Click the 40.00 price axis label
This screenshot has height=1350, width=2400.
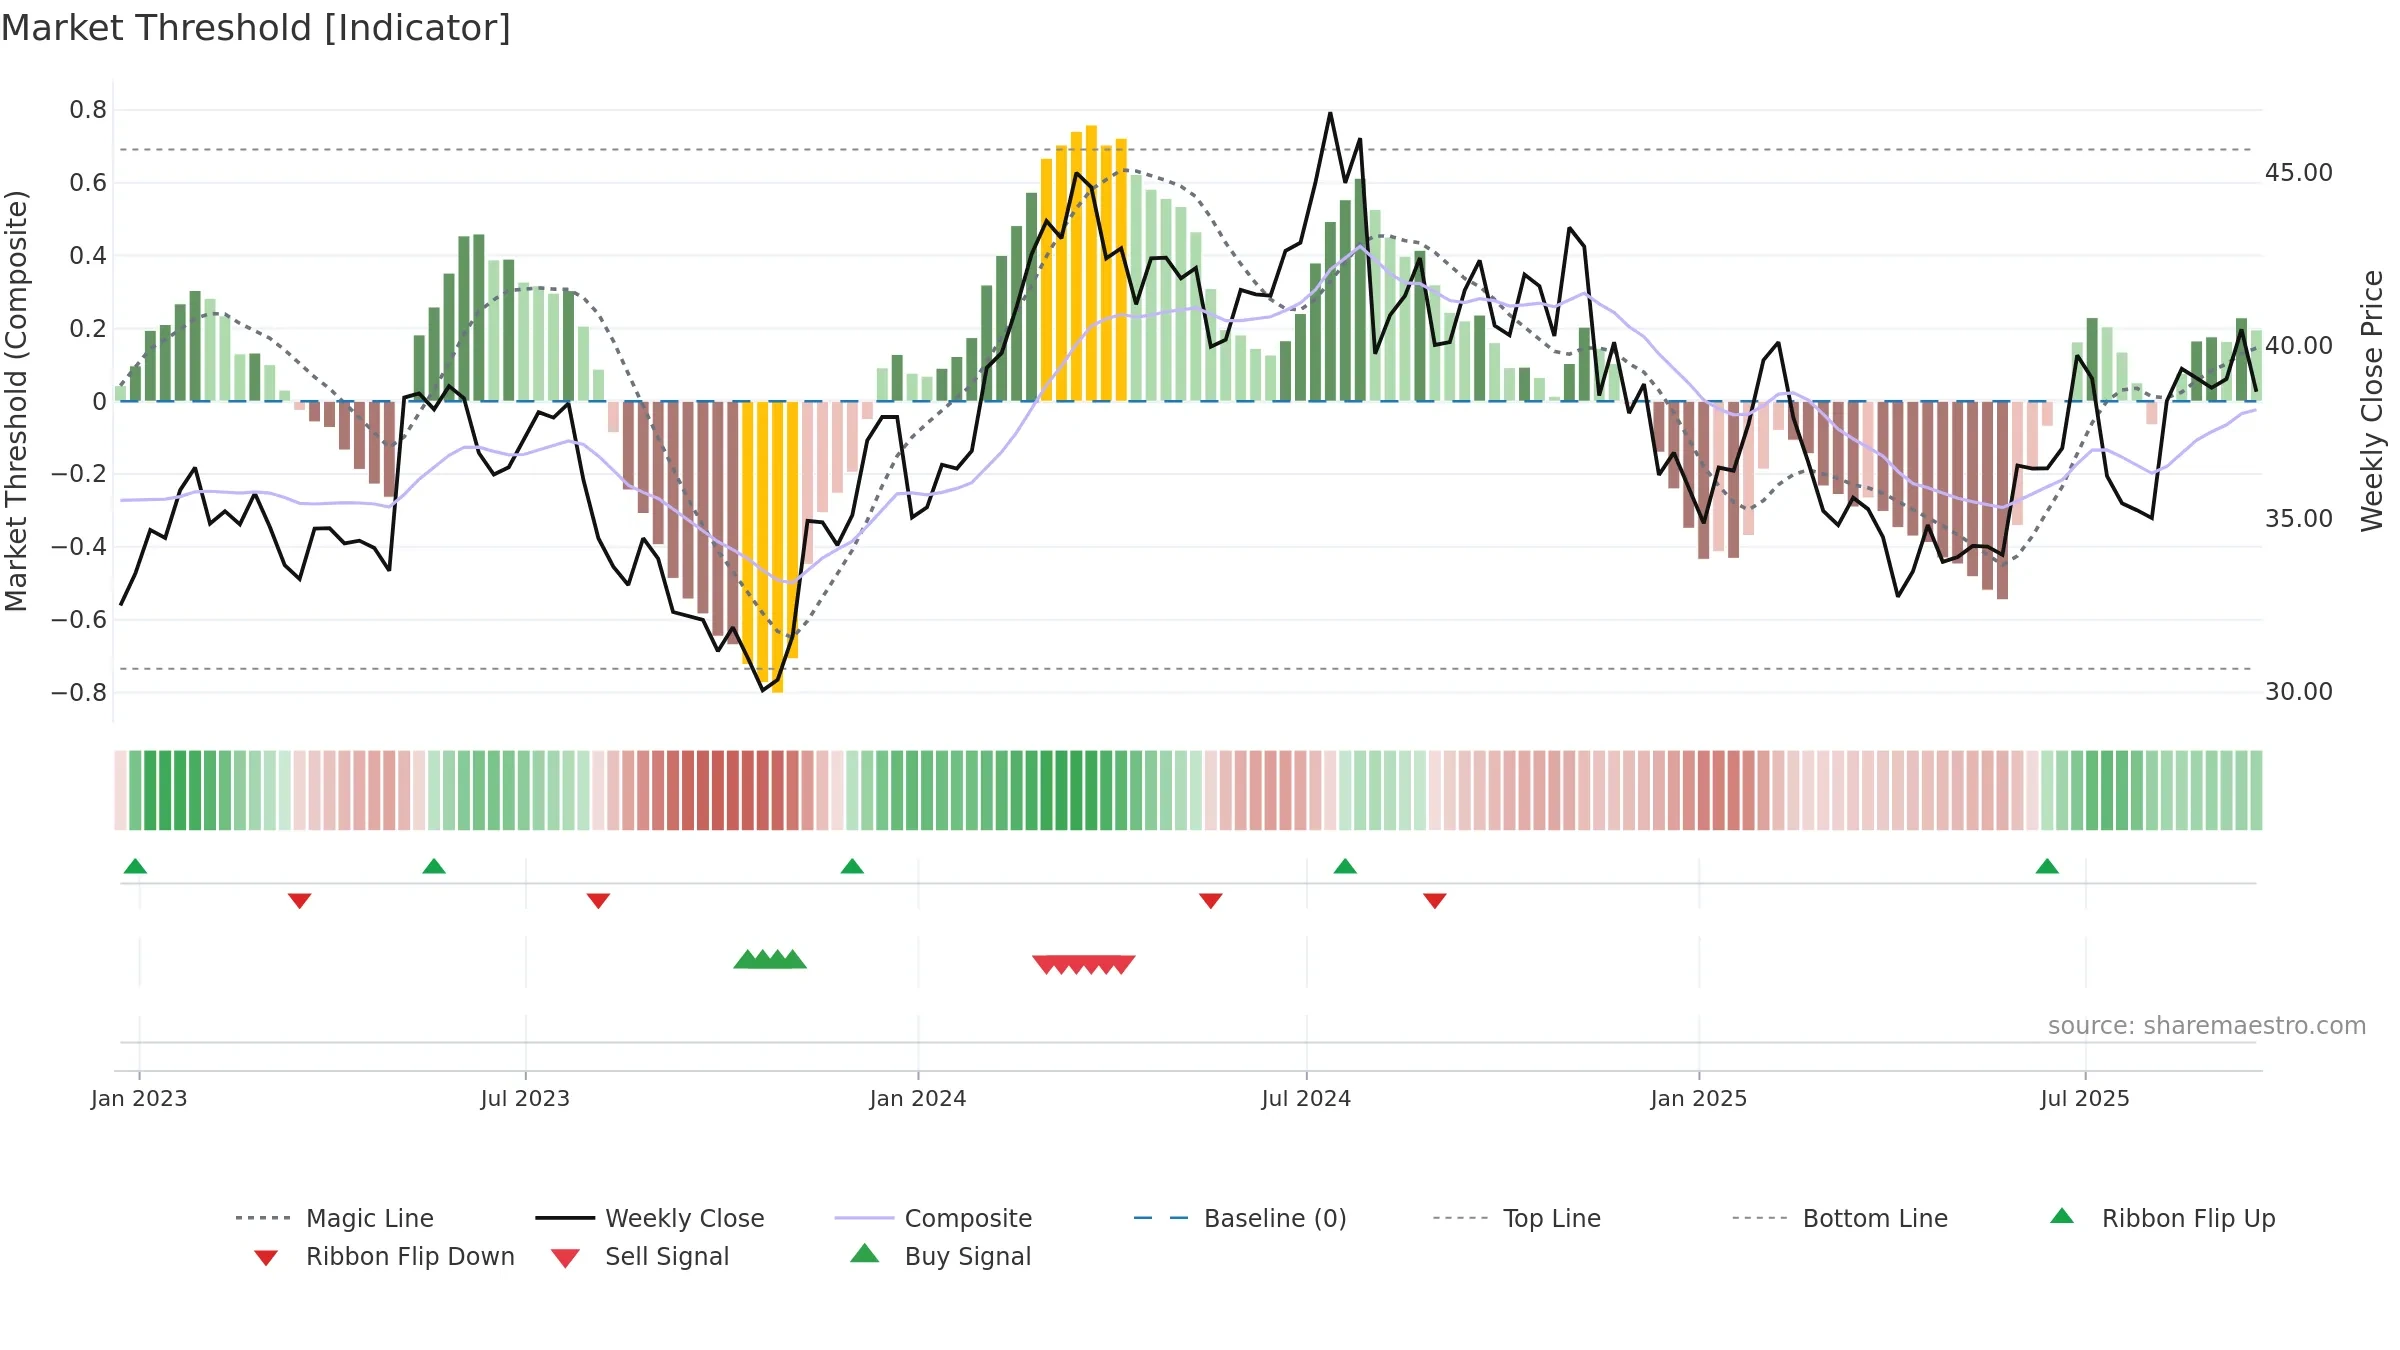[x=2299, y=346]
